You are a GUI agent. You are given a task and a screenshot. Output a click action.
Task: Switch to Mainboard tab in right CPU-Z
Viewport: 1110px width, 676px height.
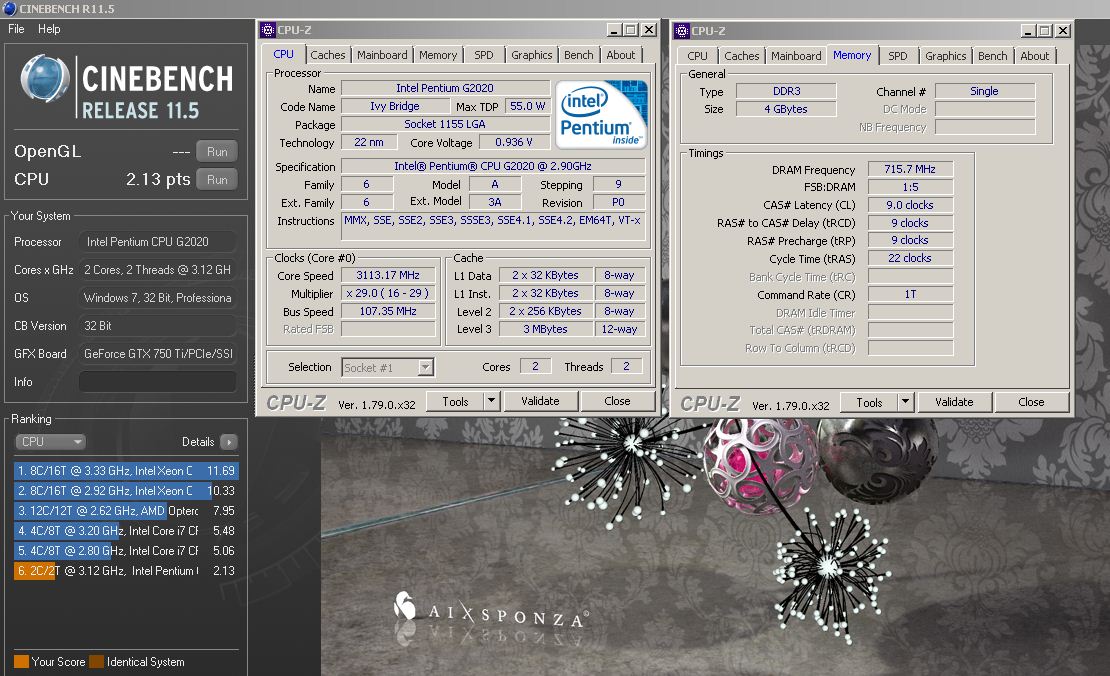(796, 55)
